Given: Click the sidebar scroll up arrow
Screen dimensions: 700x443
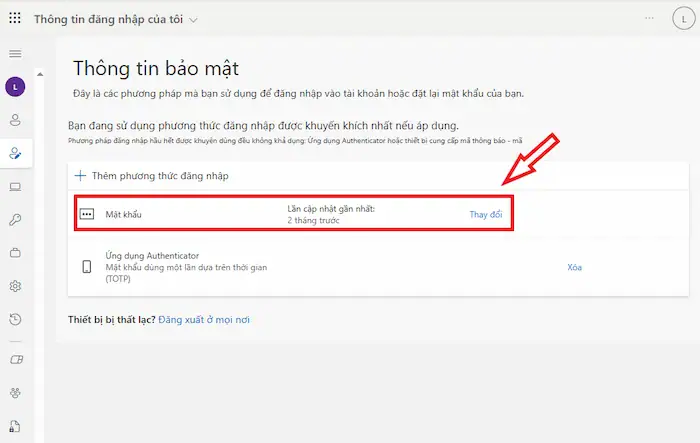Looking at the screenshot, I should tap(39, 73).
